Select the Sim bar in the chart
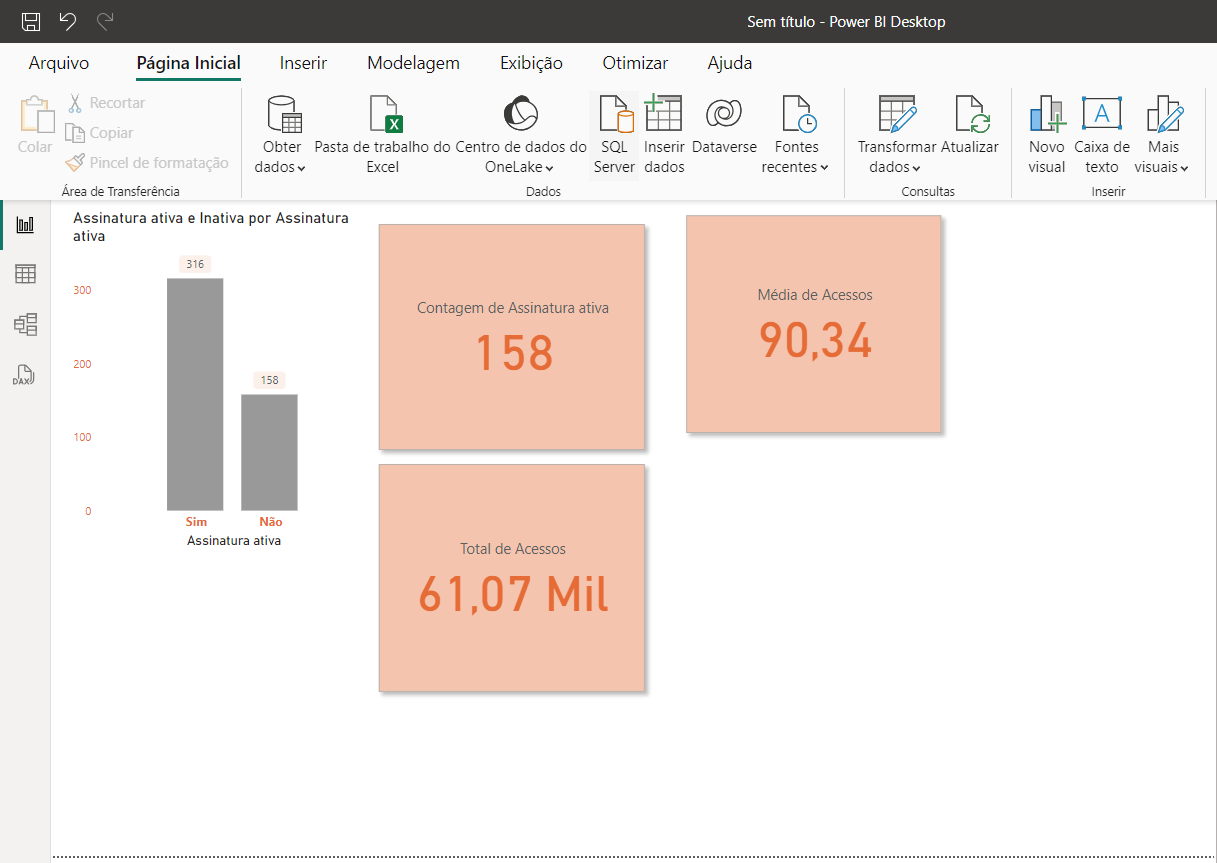Viewport: 1217px width, 863px height. (x=195, y=394)
